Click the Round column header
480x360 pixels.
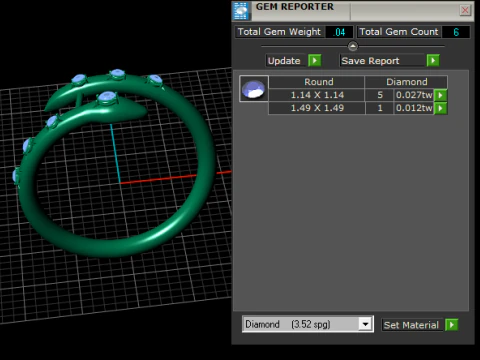click(318, 82)
